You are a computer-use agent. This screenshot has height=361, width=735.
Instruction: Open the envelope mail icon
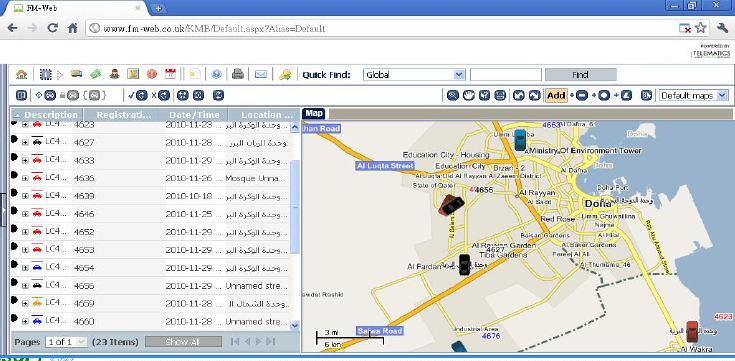[x=261, y=74]
